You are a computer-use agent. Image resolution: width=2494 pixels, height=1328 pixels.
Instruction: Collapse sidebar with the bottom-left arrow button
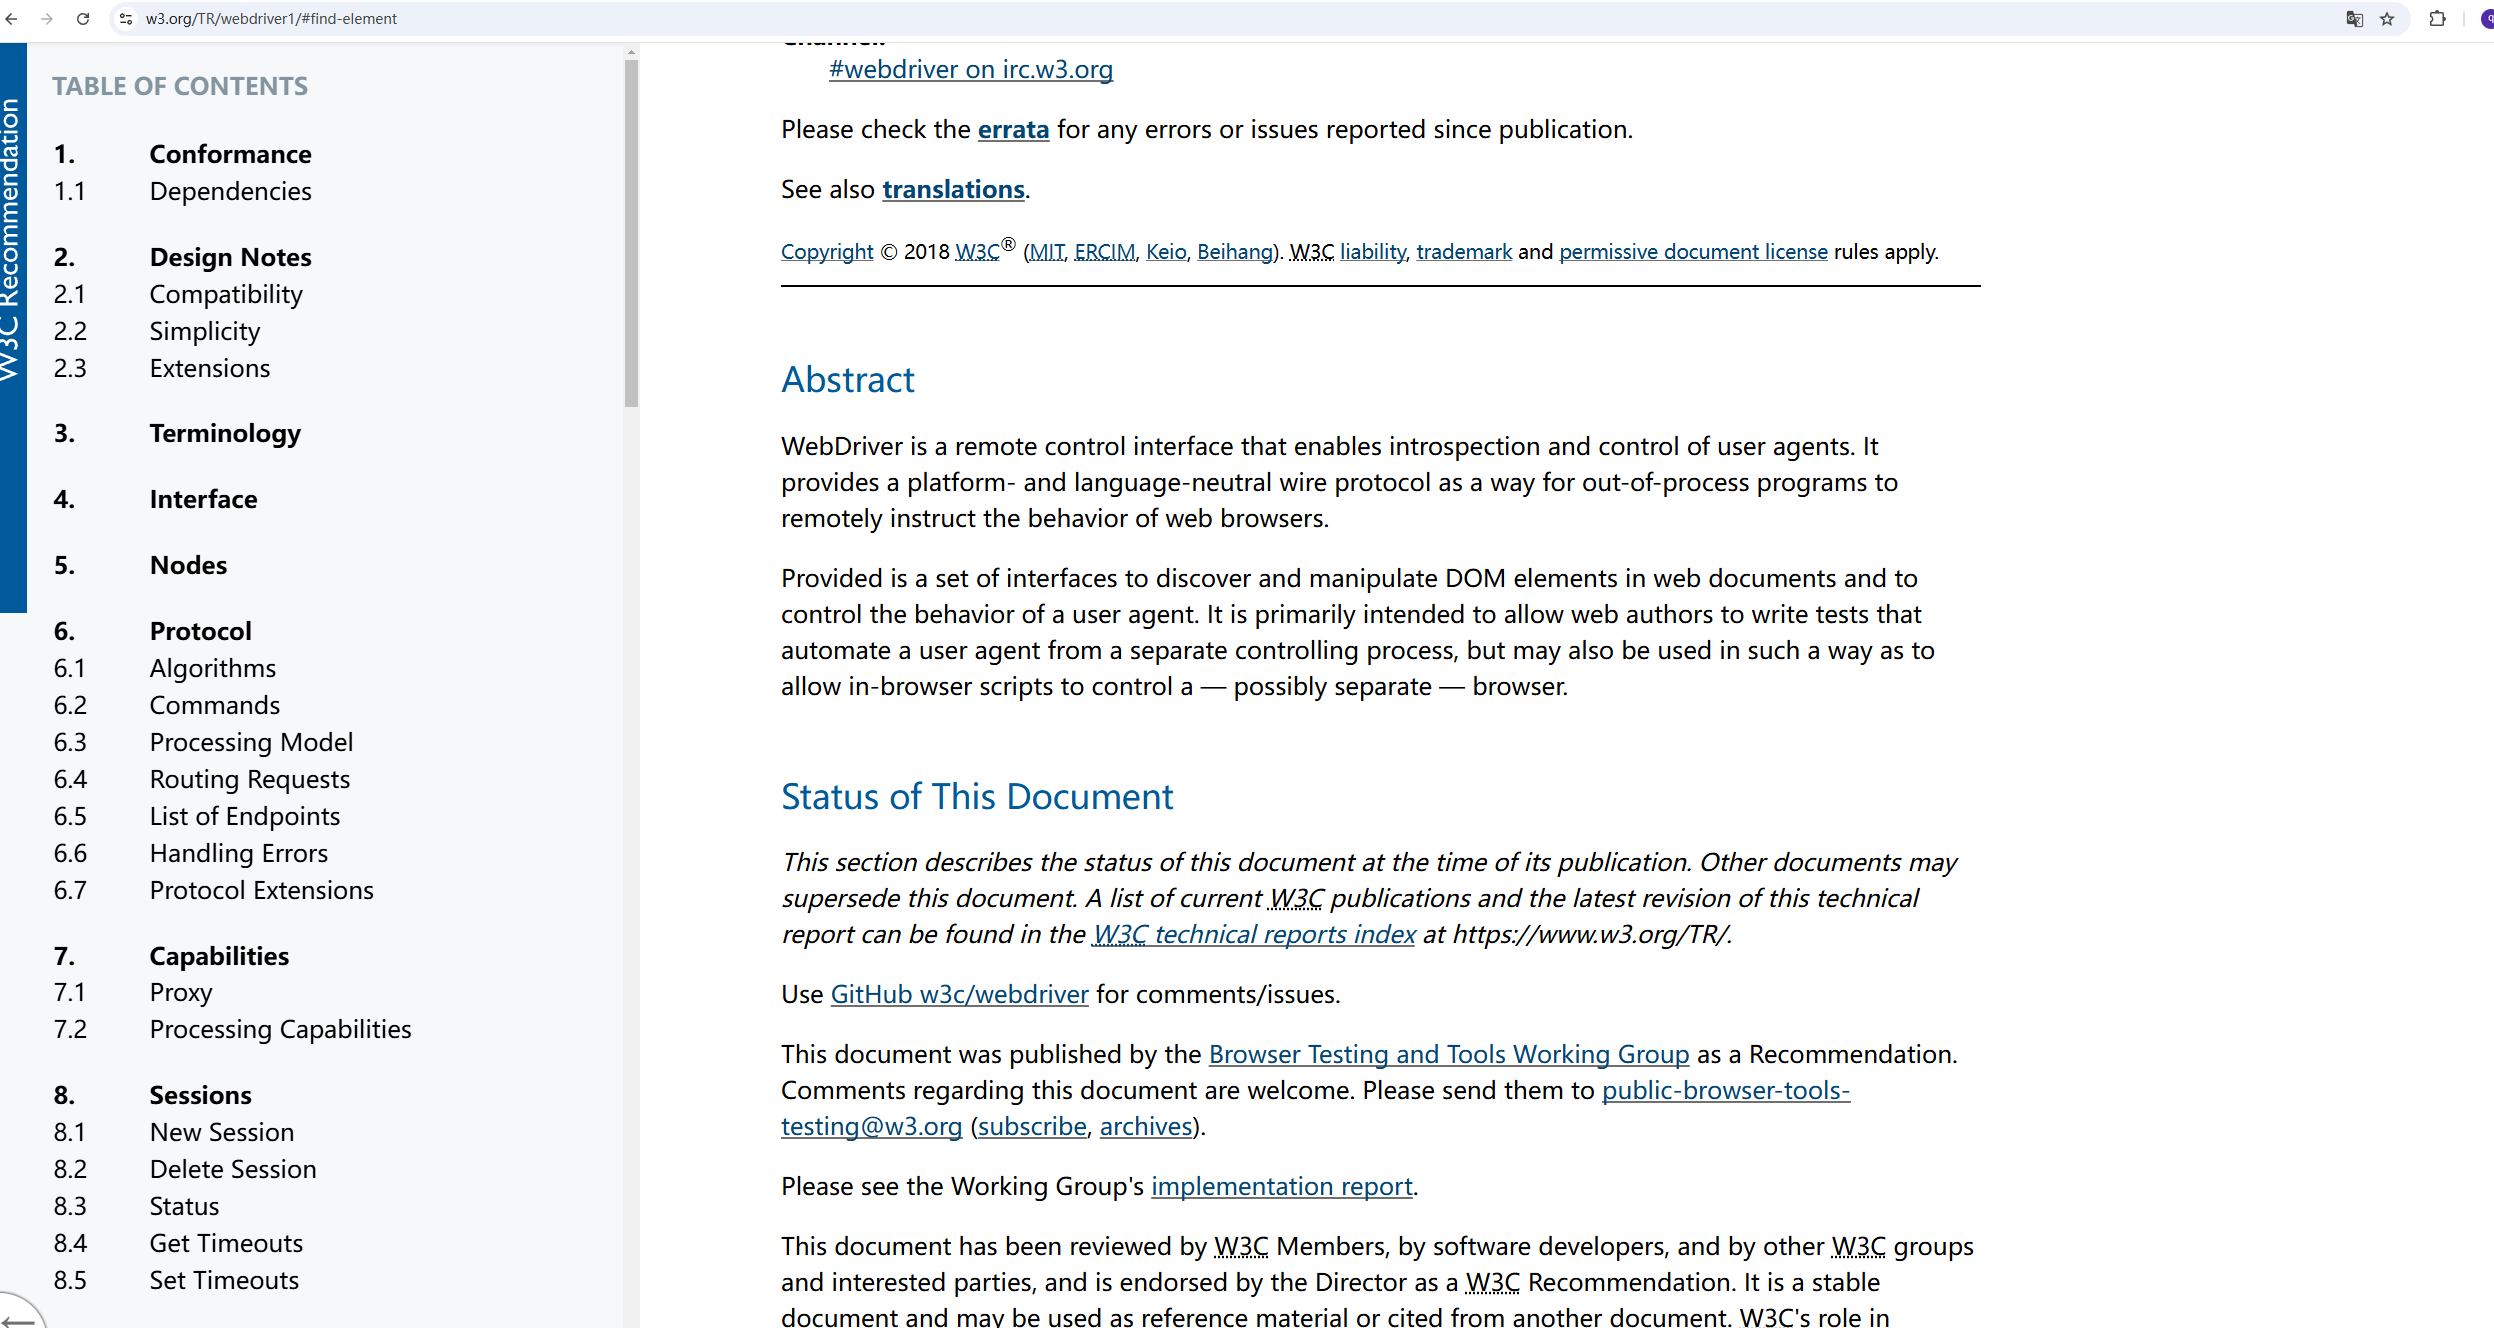coord(18,1318)
